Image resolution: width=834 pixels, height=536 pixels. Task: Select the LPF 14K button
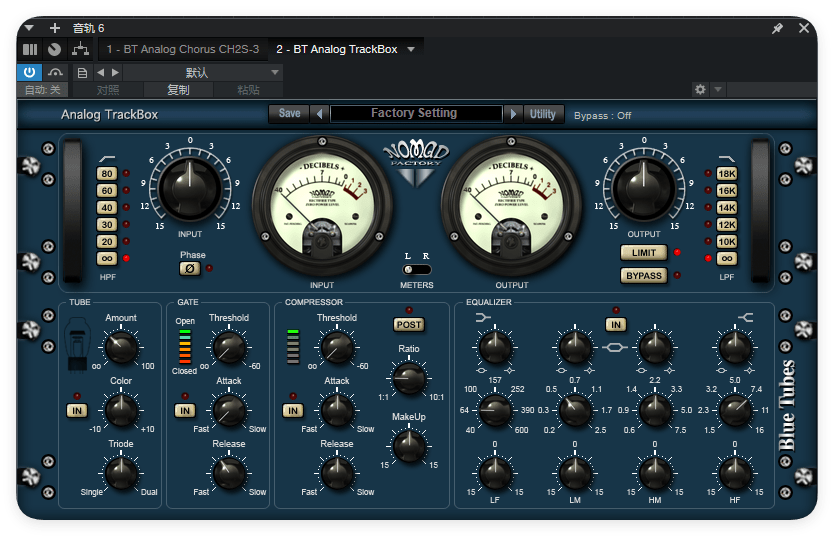727,207
